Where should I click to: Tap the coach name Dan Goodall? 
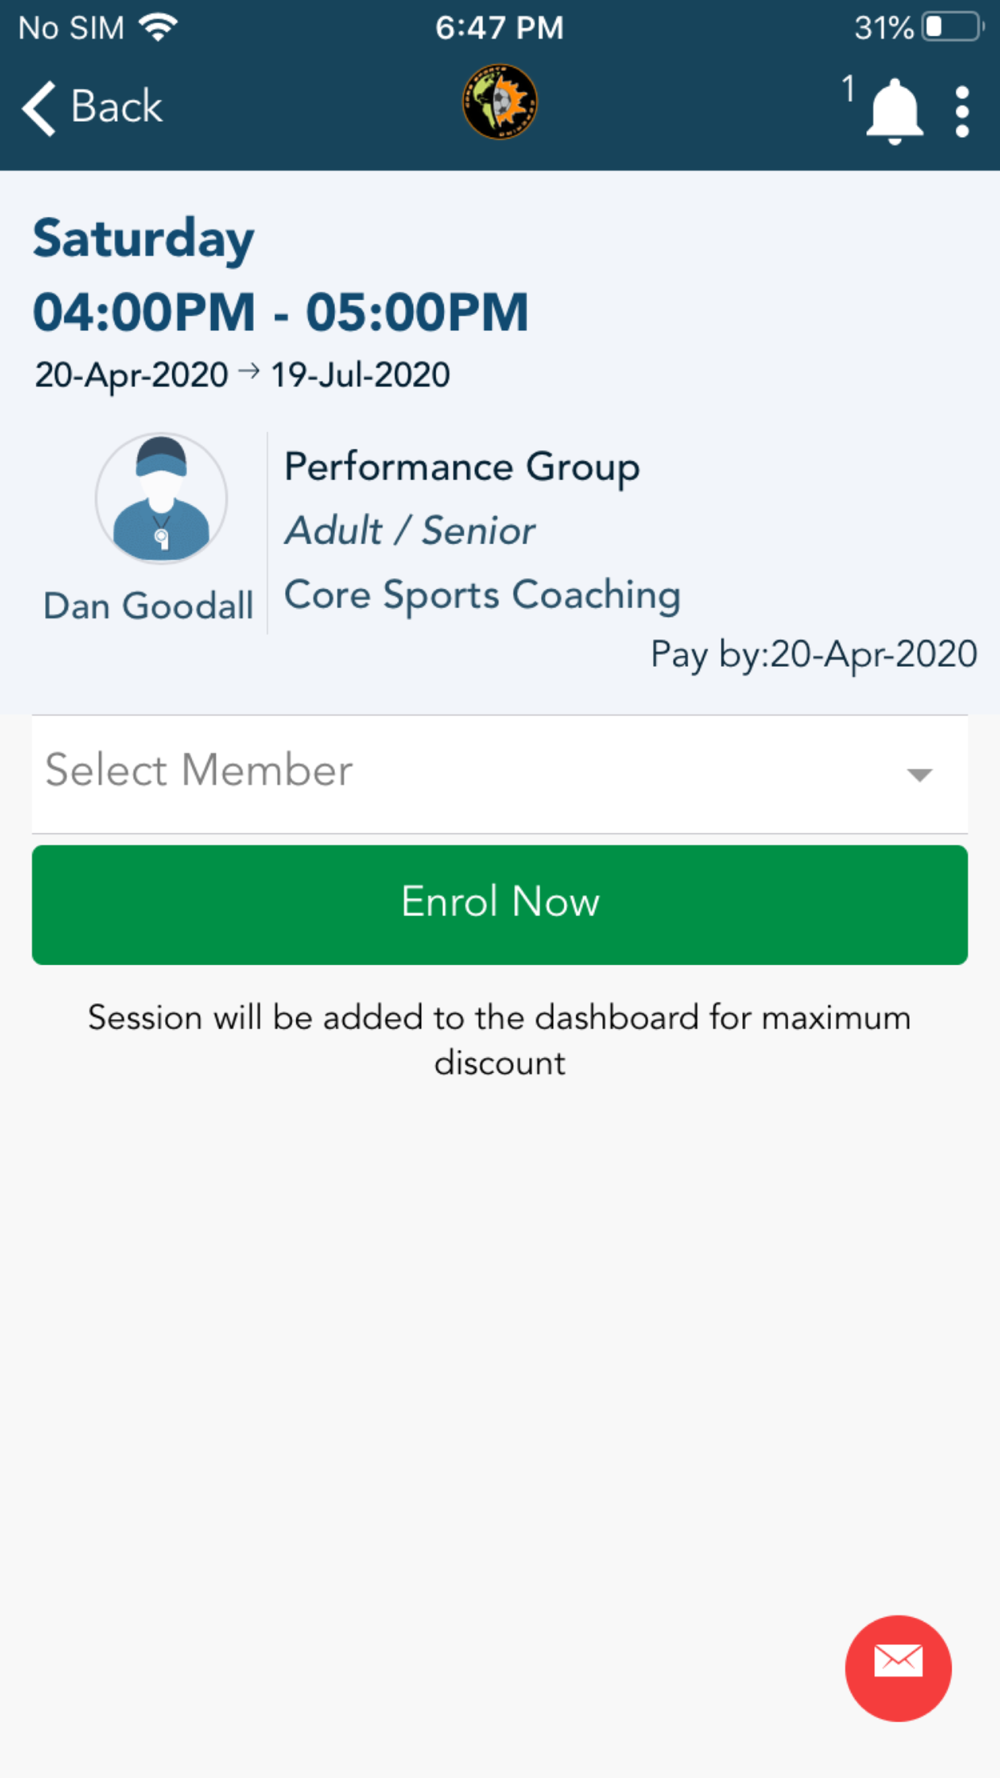pos(148,606)
